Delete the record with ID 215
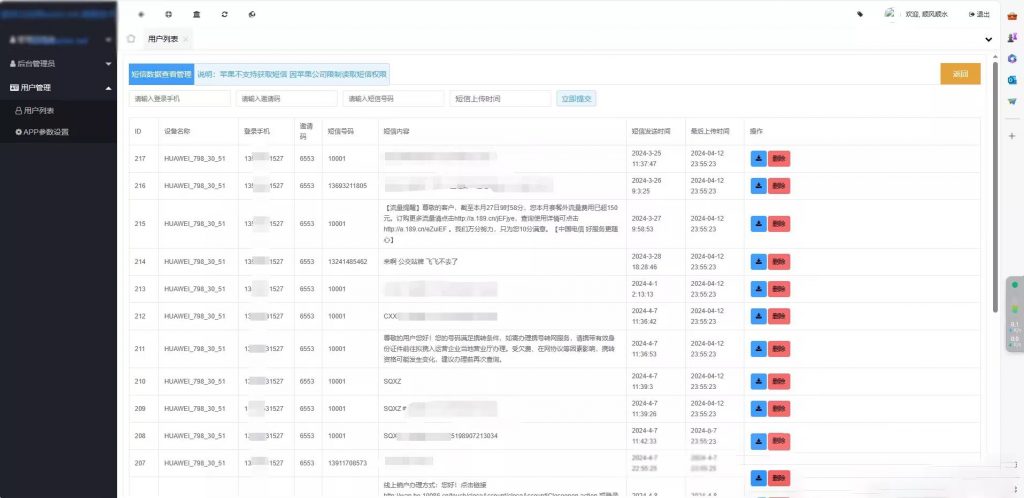 tap(779, 221)
